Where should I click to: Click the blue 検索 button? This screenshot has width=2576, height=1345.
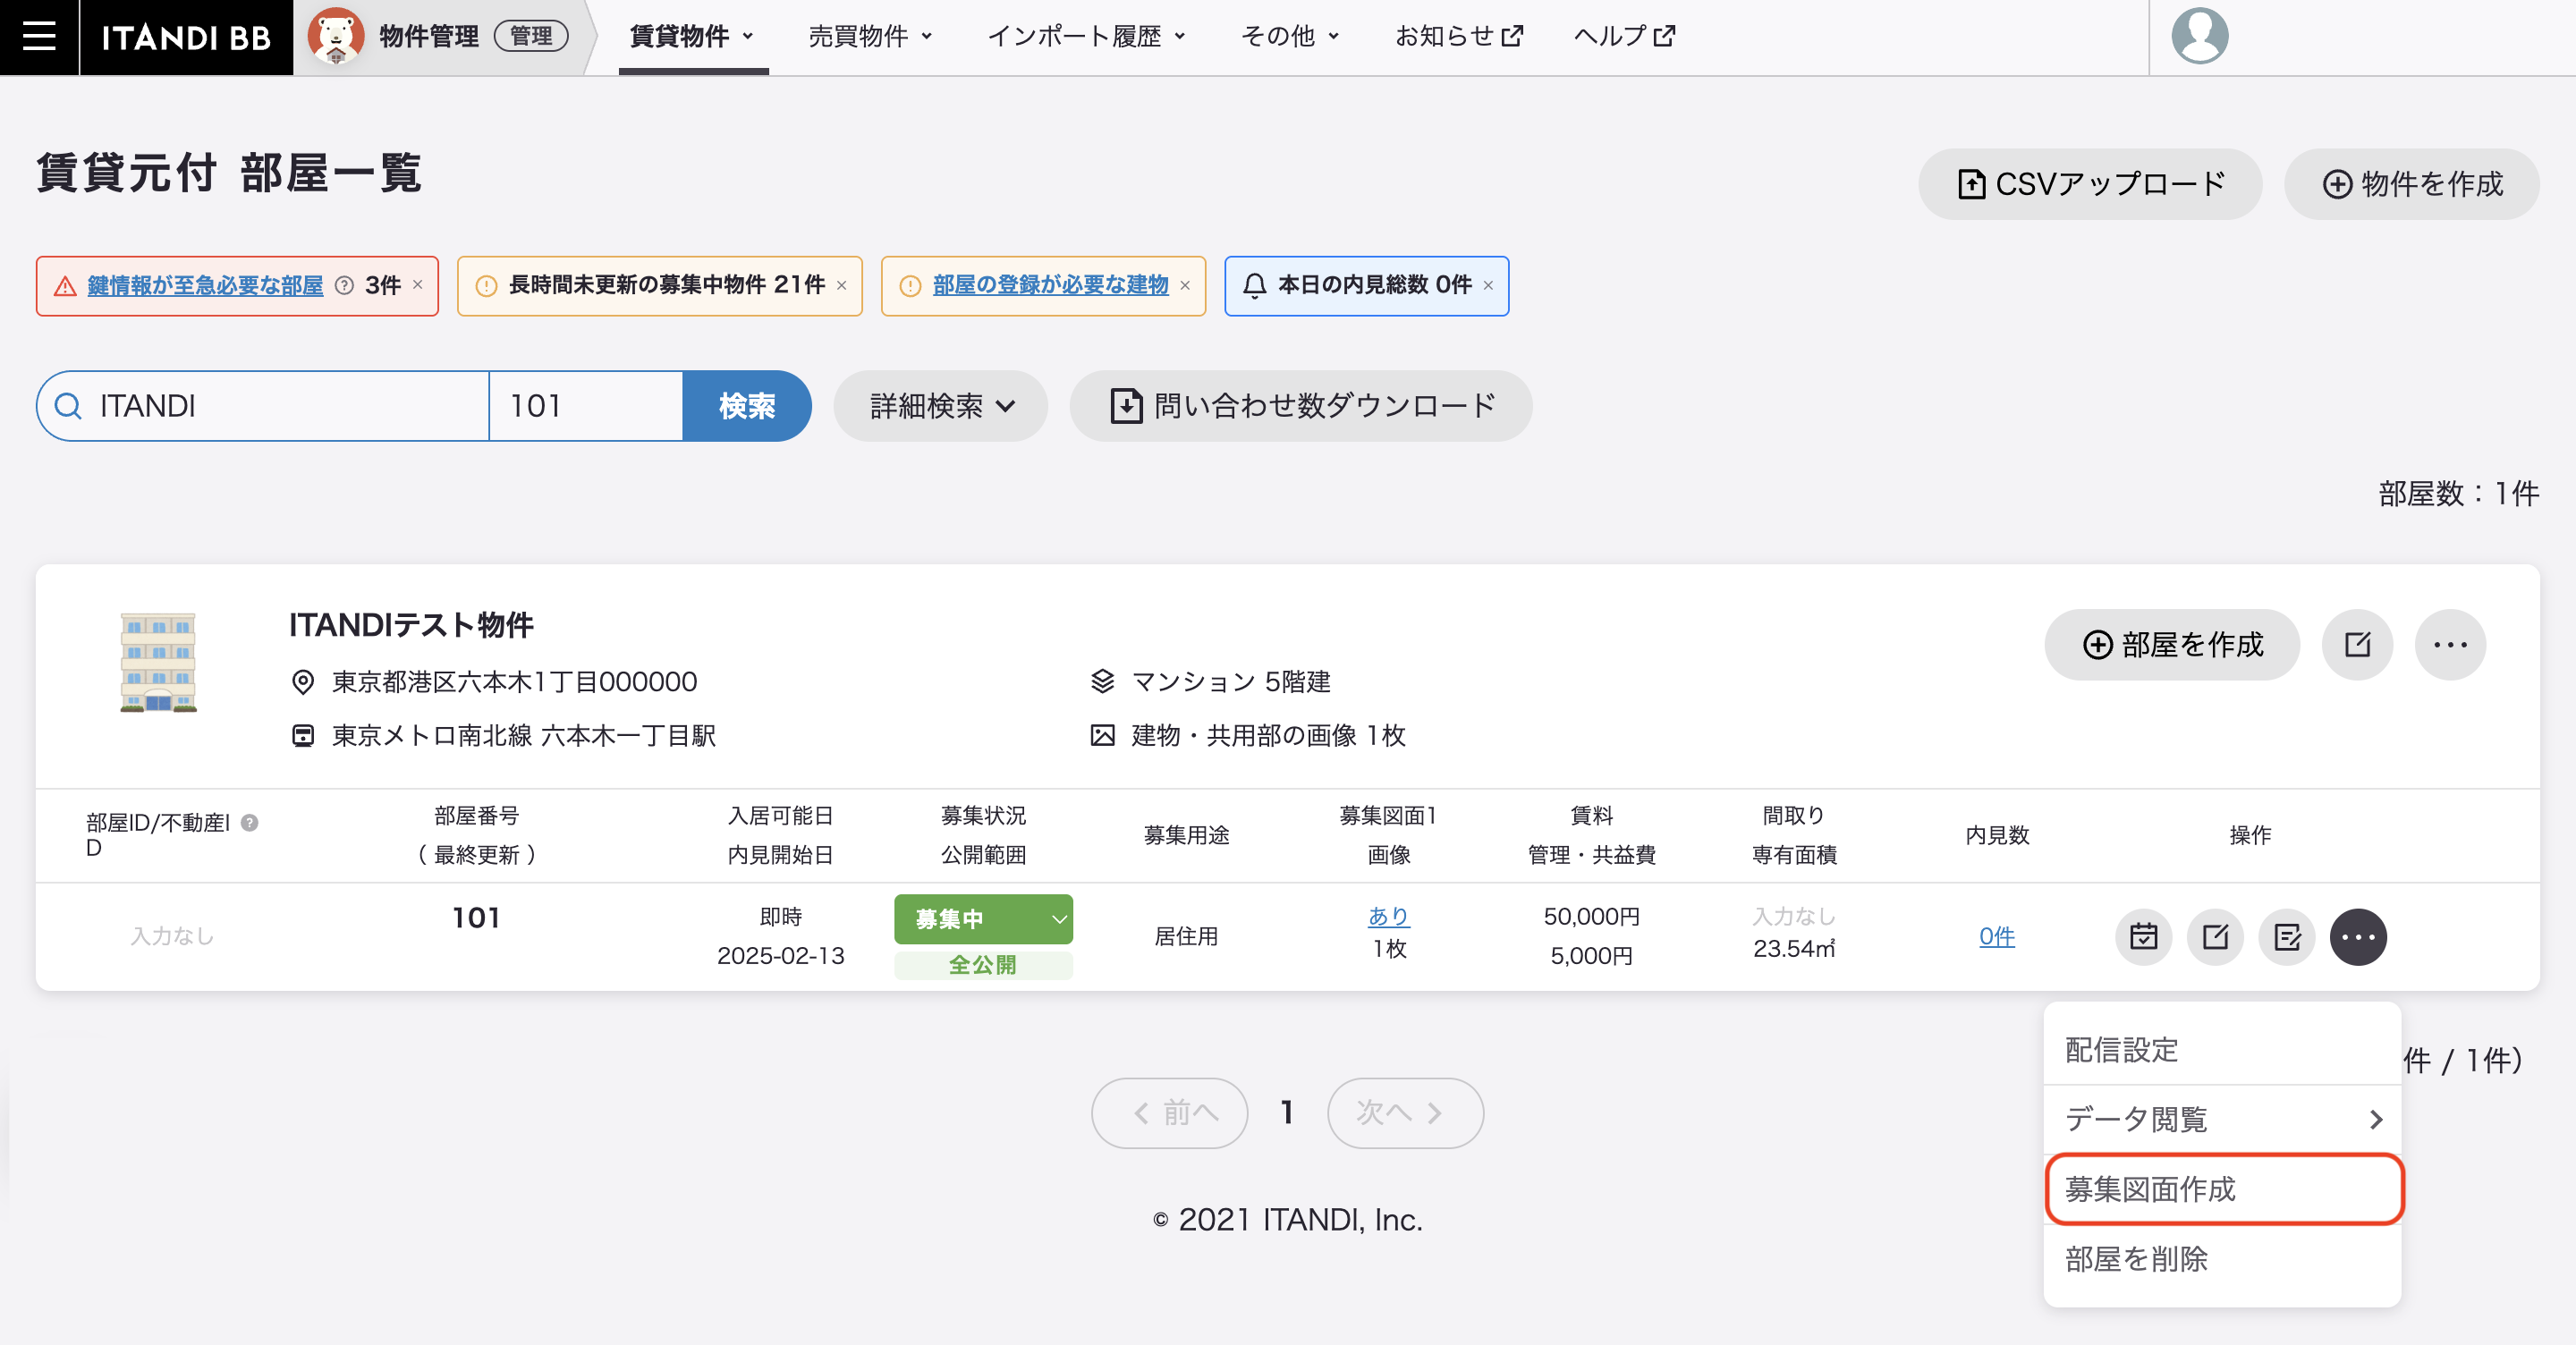tap(746, 406)
